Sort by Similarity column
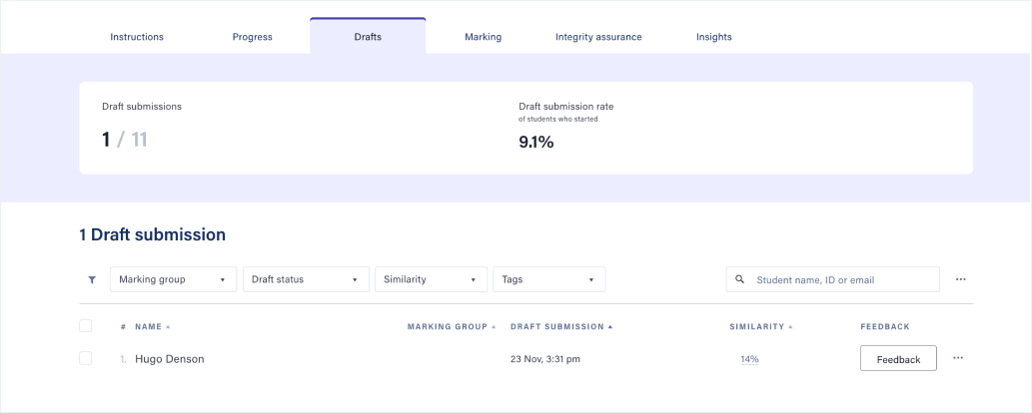Screen dimensions: 1032x413 tap(761, 327)
